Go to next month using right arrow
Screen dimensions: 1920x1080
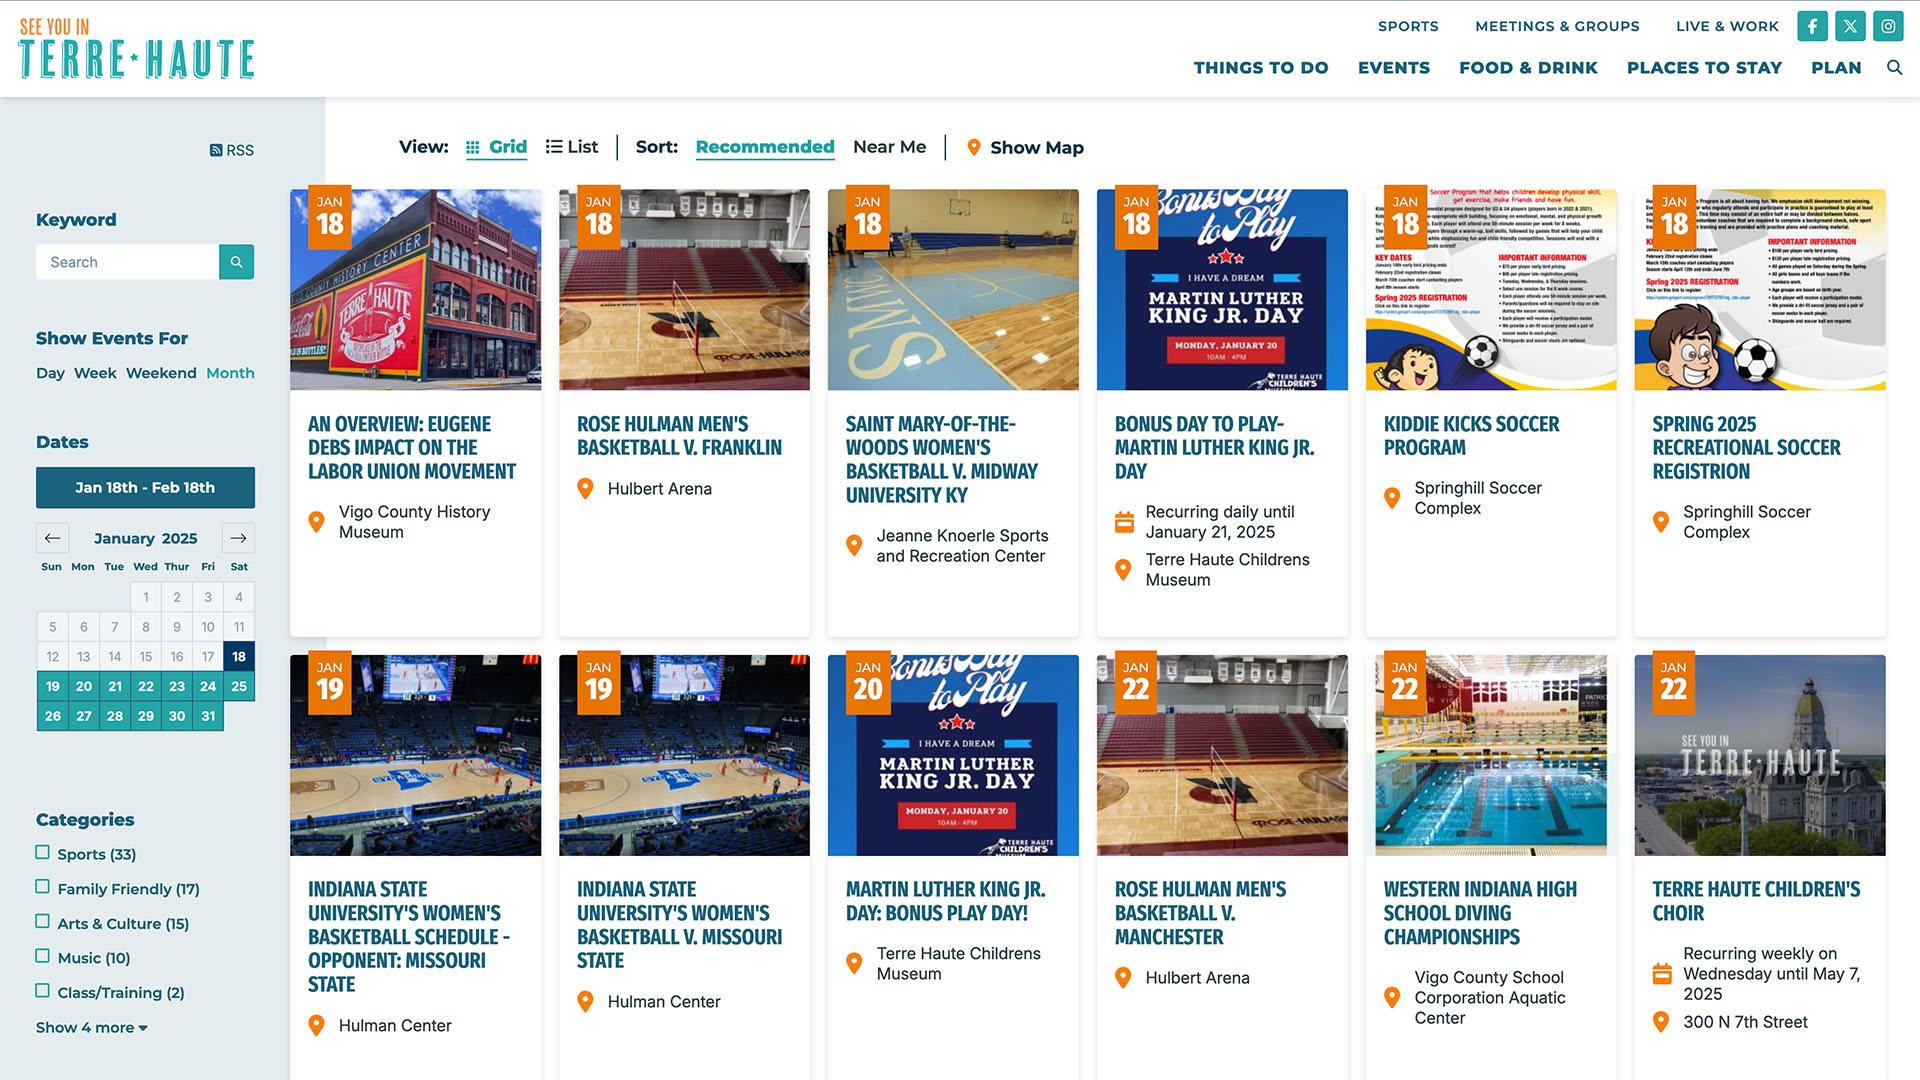point(238,538)
